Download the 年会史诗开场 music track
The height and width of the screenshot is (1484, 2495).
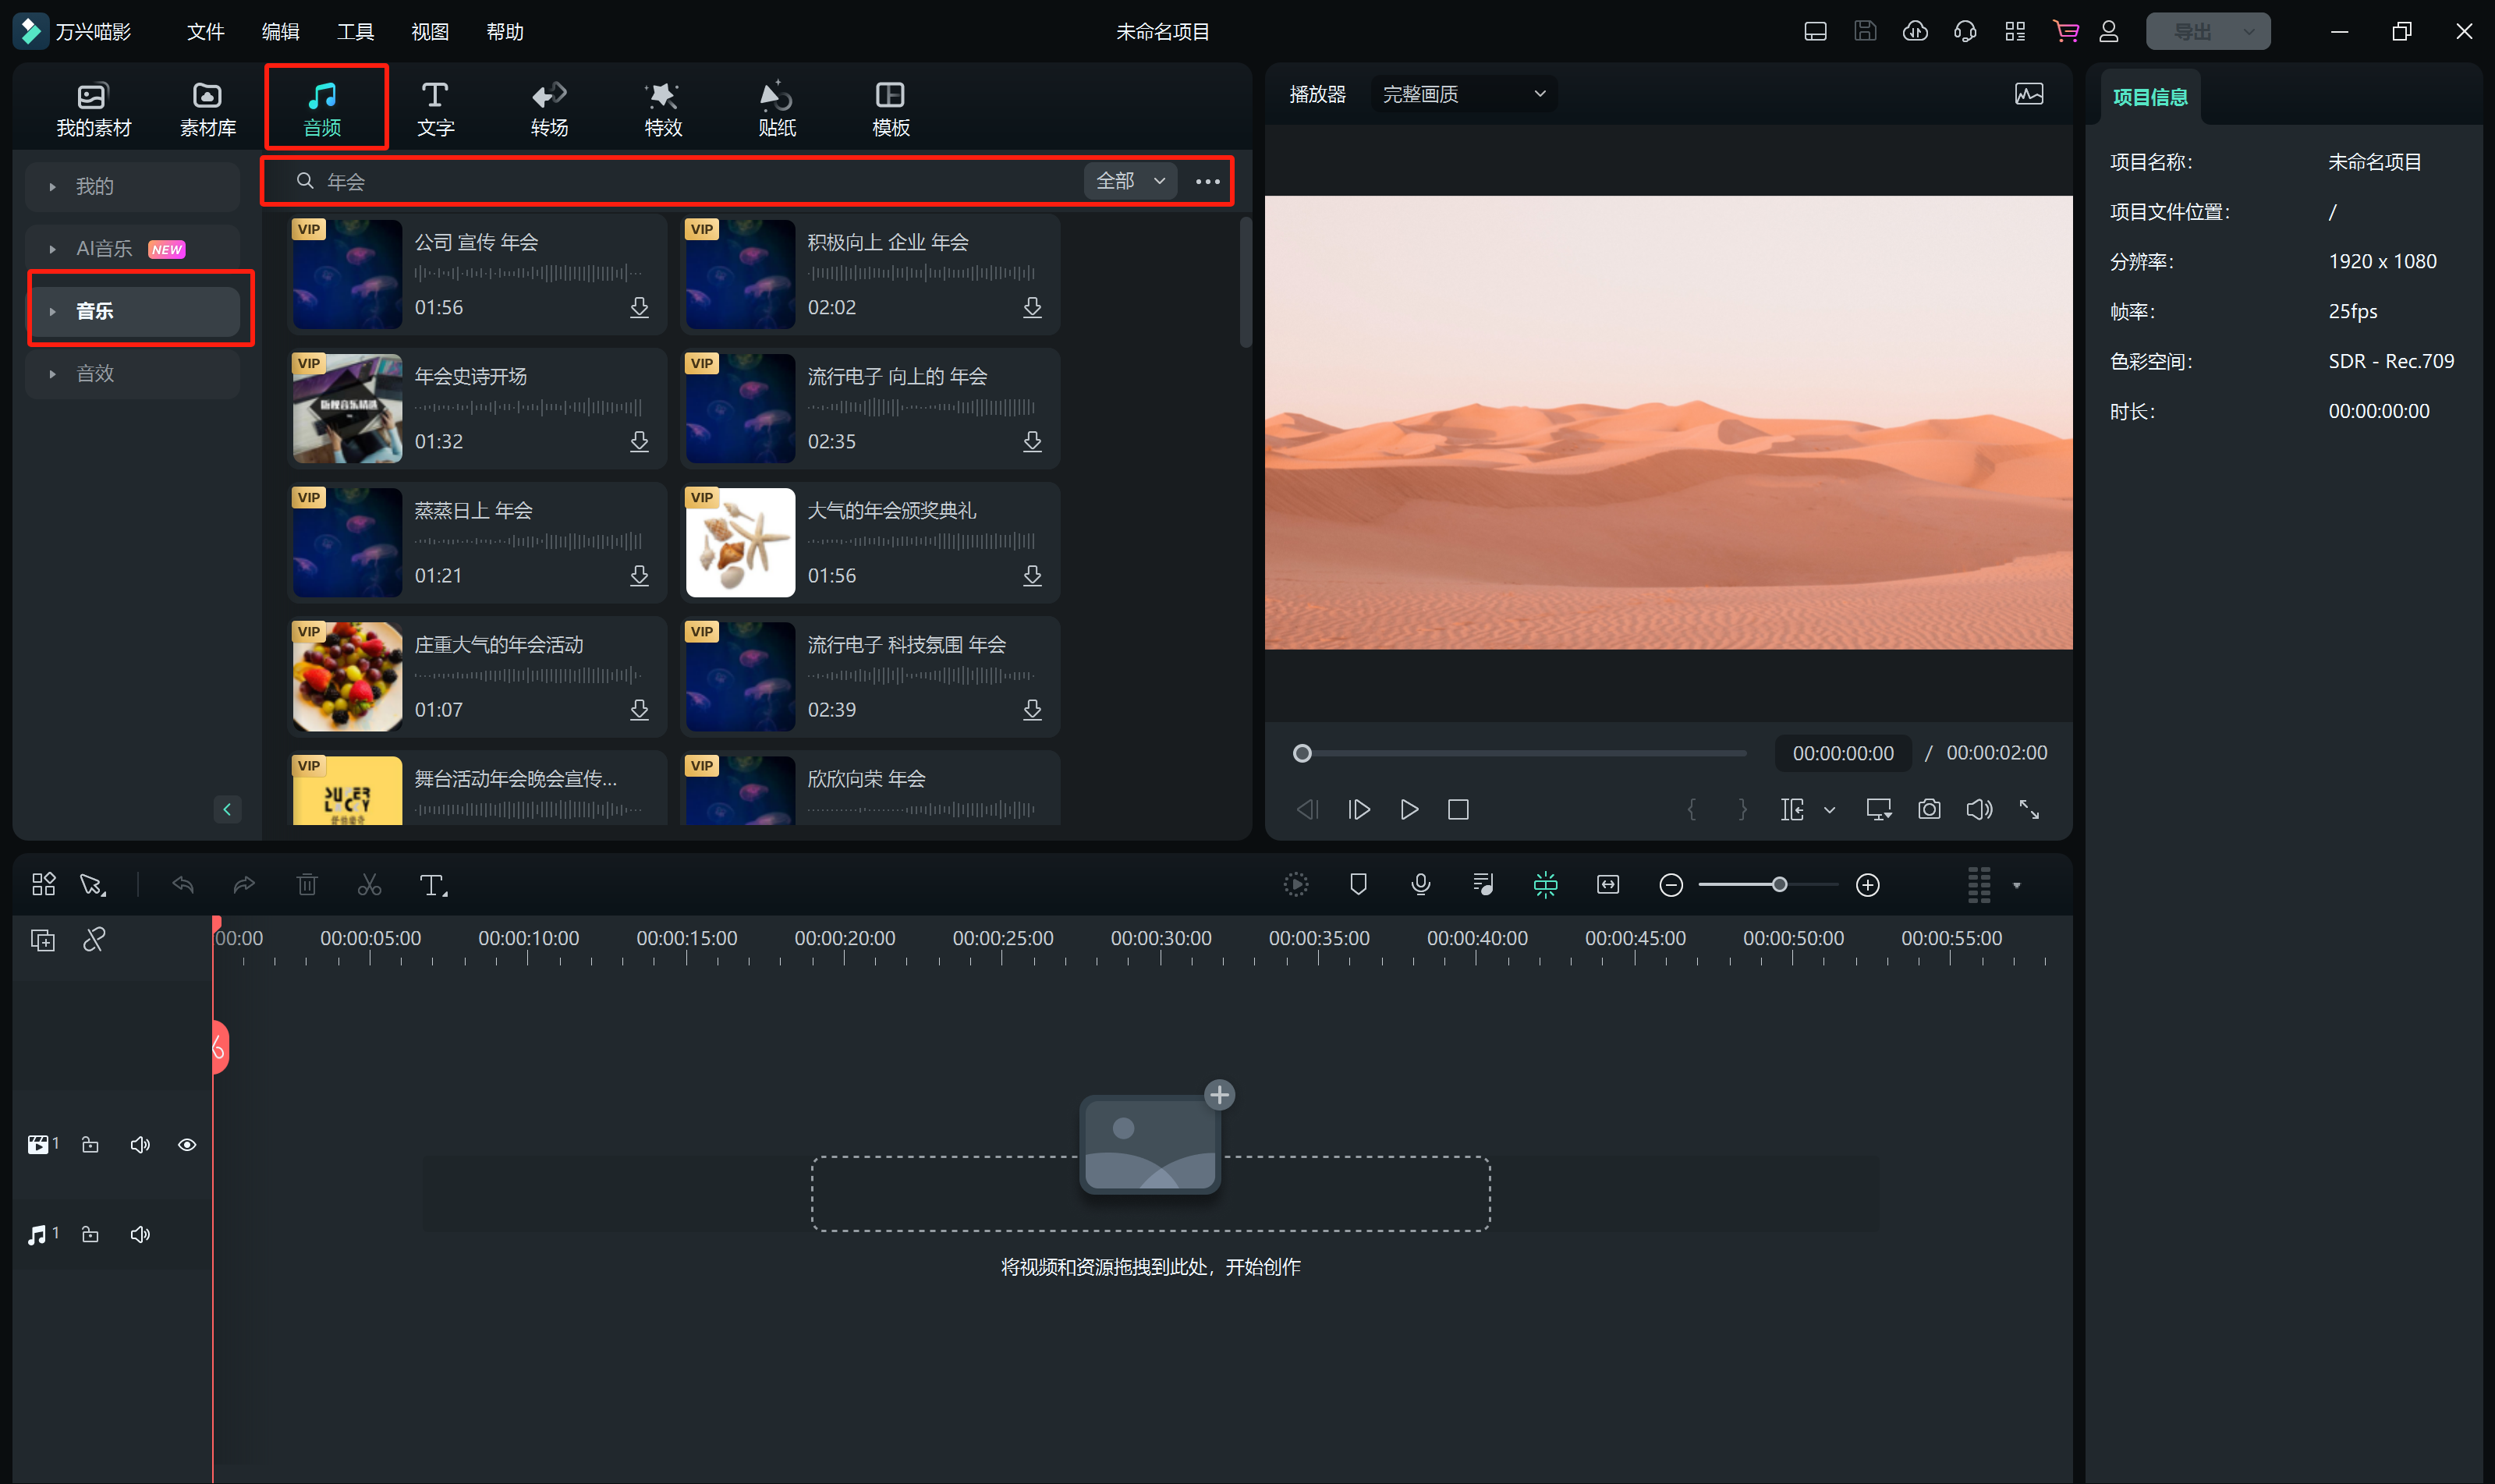click(639, 441)
